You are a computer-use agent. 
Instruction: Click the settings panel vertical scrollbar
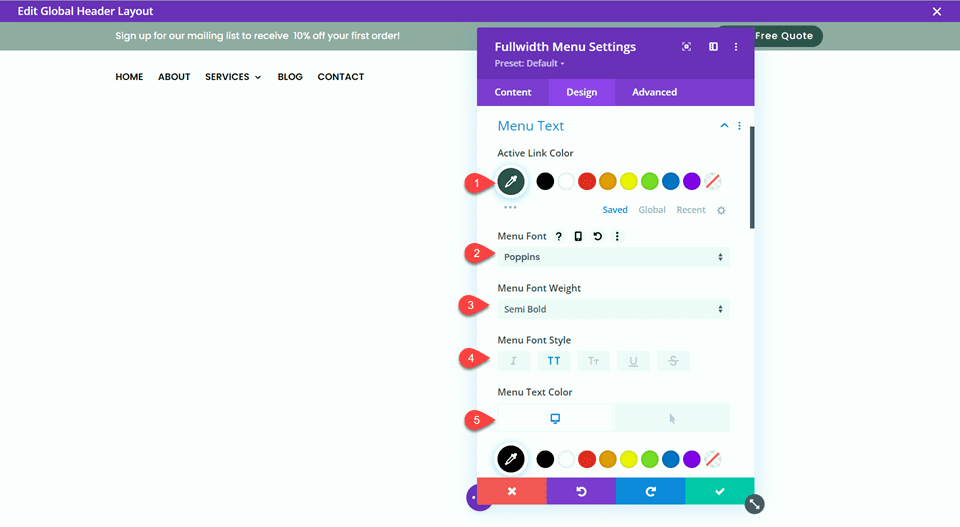click(752, 178)
